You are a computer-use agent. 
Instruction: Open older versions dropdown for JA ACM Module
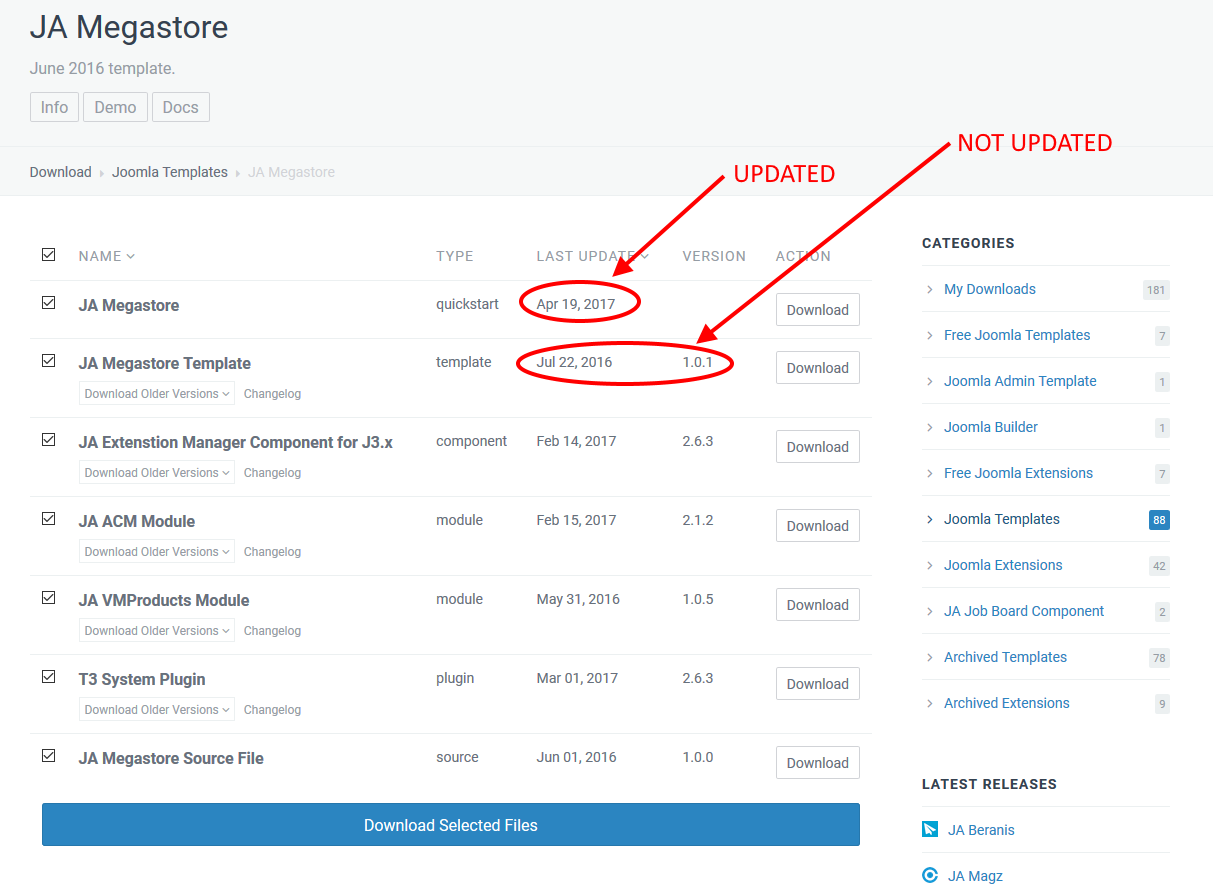pos(157,552)
